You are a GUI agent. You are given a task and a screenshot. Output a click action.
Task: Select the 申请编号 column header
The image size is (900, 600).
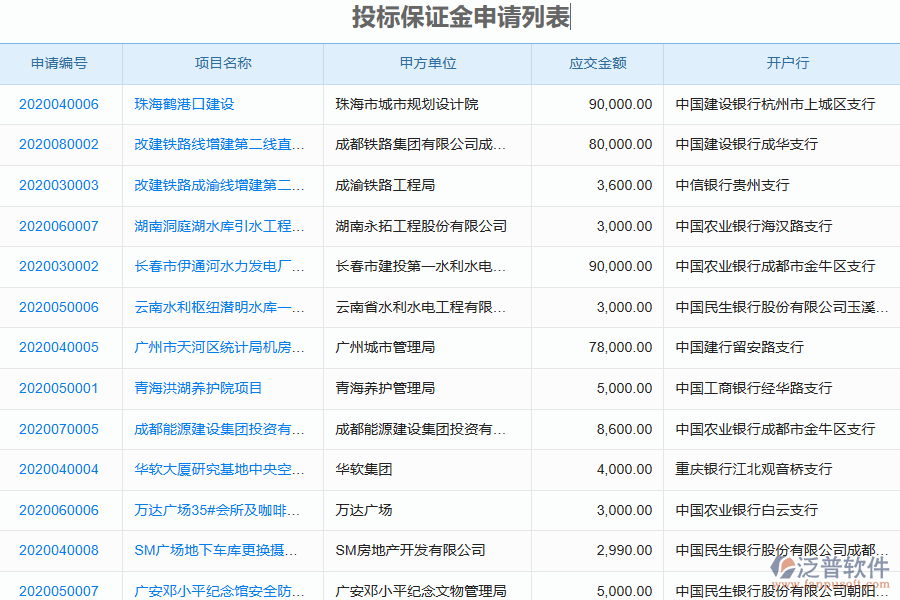tap(60, 63)
